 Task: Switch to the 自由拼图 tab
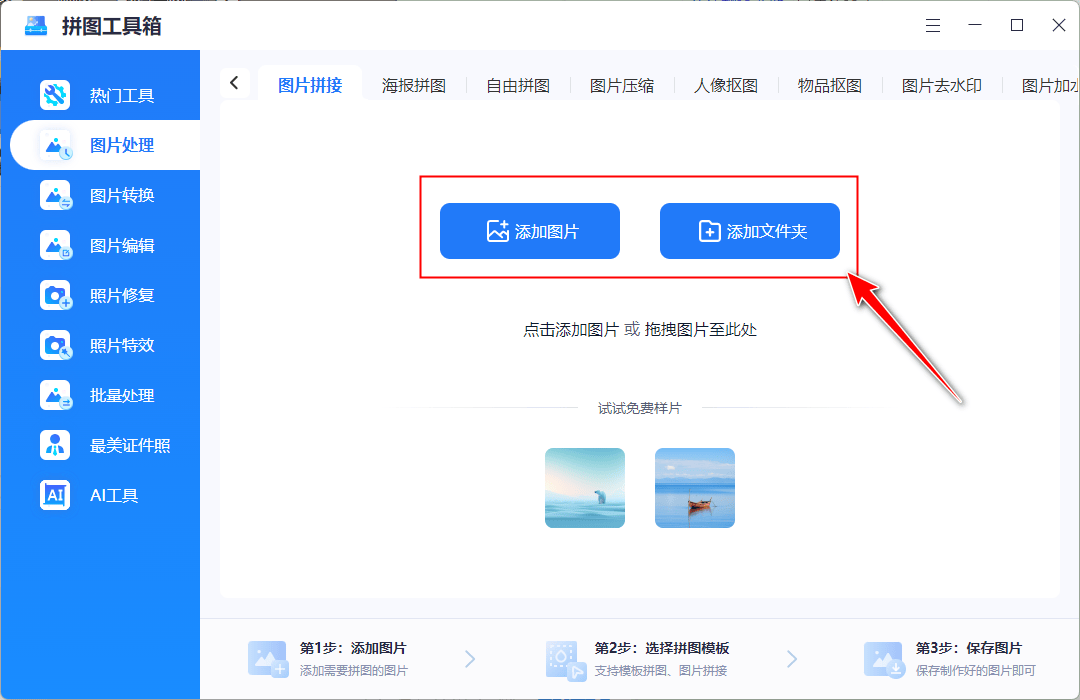coord(518,86)
